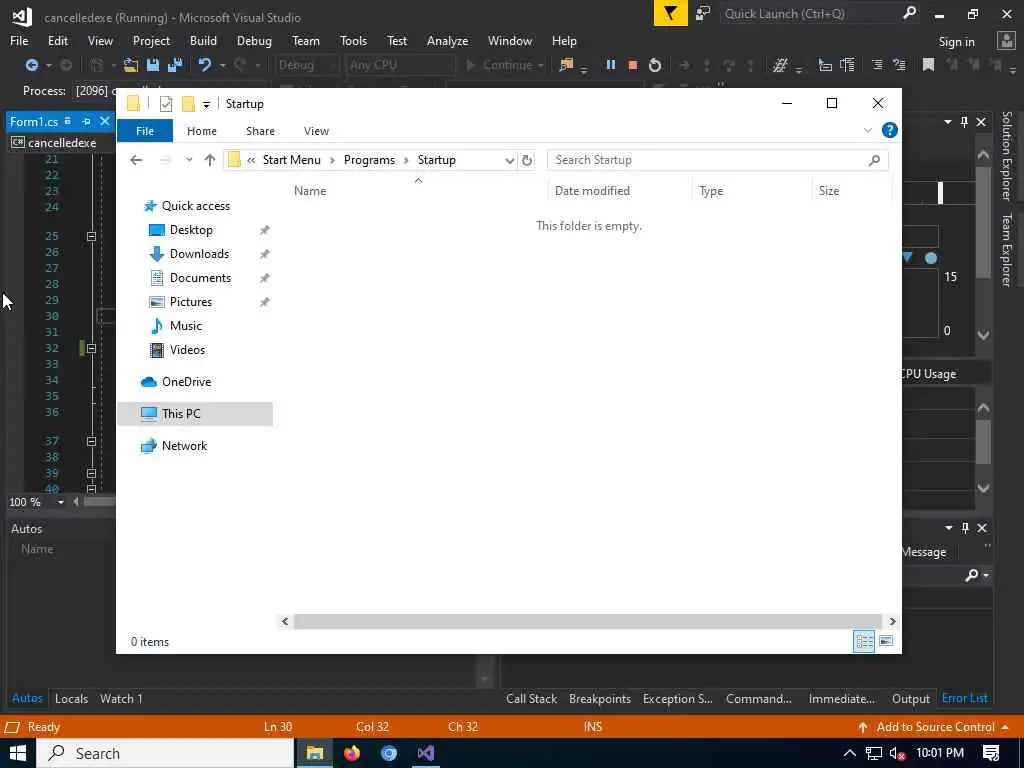Click the Save All icon in Visual Studio toolbar
The width and height of the screenshot is (1024, 768).
tap(175, 65)
